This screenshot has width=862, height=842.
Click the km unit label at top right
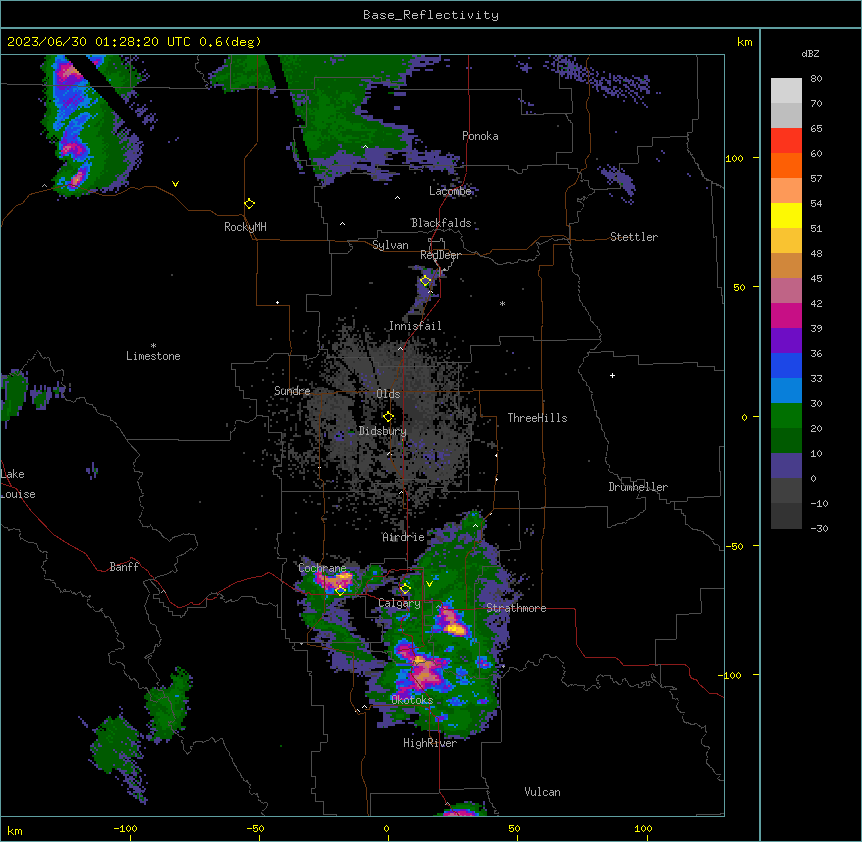coord(745,42)
